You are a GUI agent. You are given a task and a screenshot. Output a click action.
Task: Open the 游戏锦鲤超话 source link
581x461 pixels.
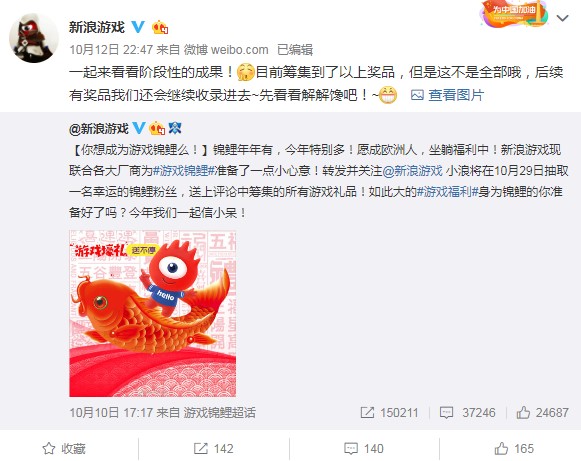(220, 412)
